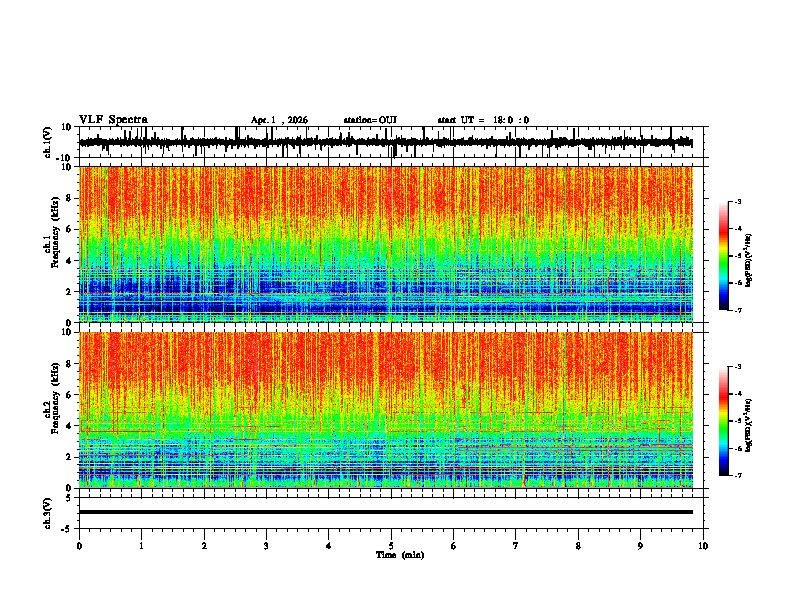Click the ch.2 color bar log(PSD) label
This screenshot has width=792, height=612.
point(749,426)
